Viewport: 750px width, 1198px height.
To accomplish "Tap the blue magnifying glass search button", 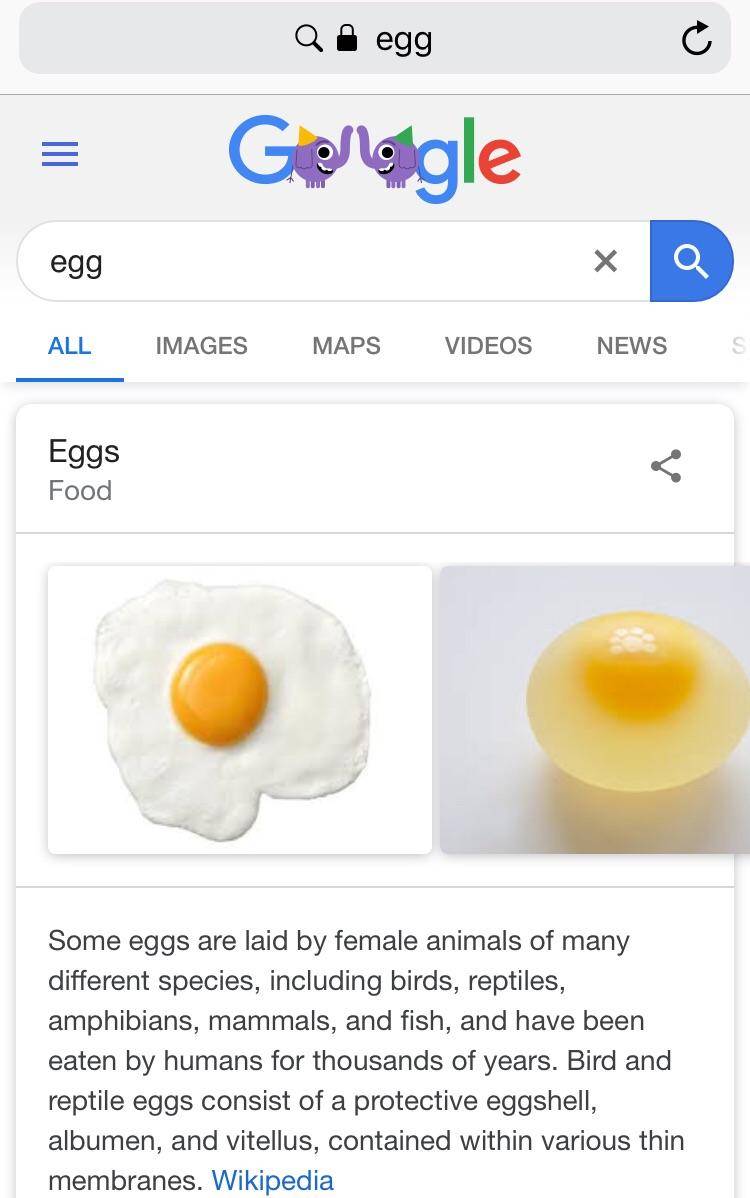I will 691,261.
